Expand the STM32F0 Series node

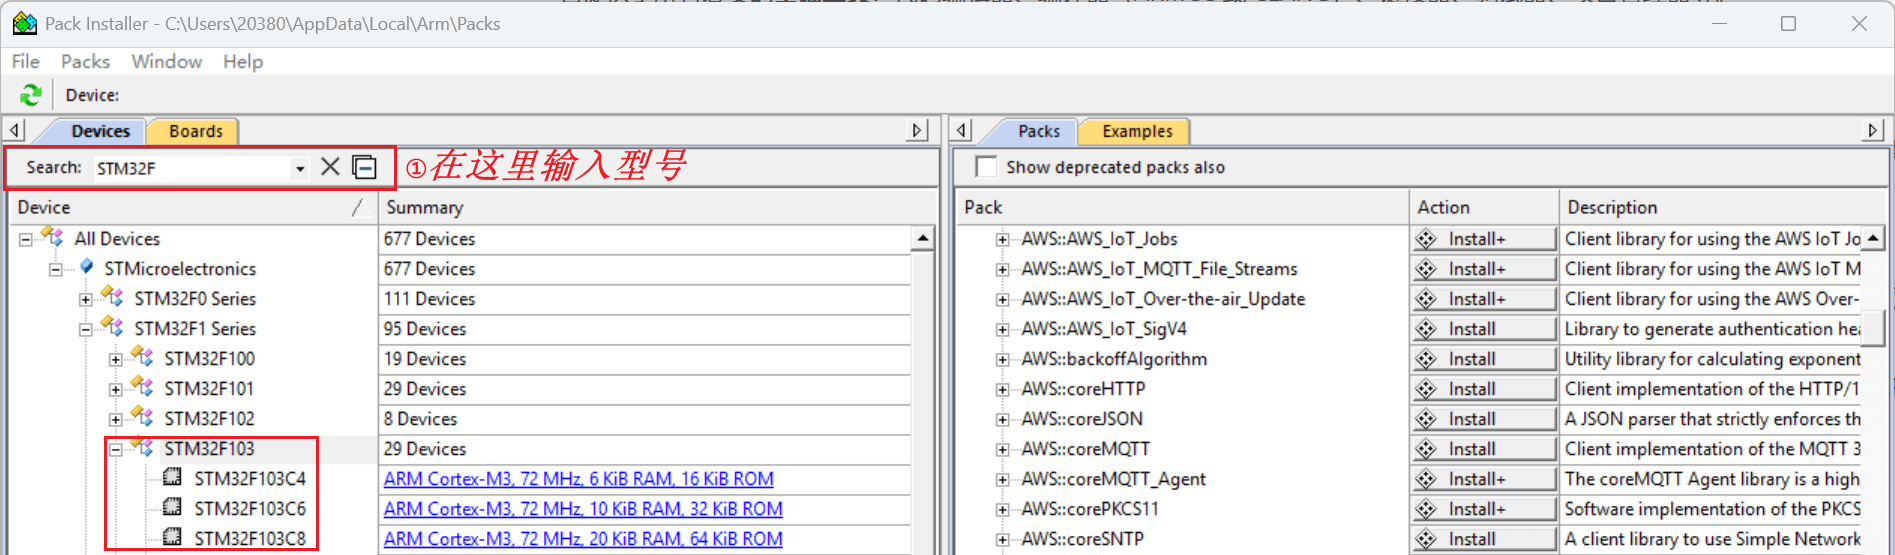86,299
